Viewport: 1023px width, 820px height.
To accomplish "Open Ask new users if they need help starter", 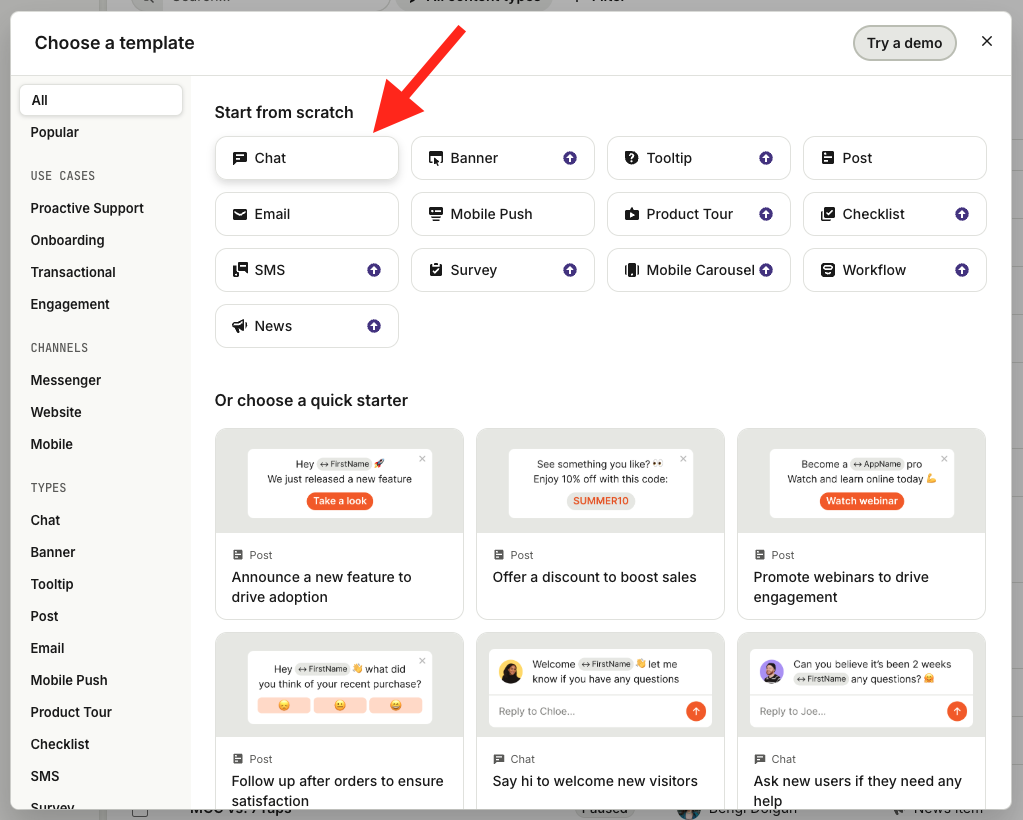I will coord(861,721).
